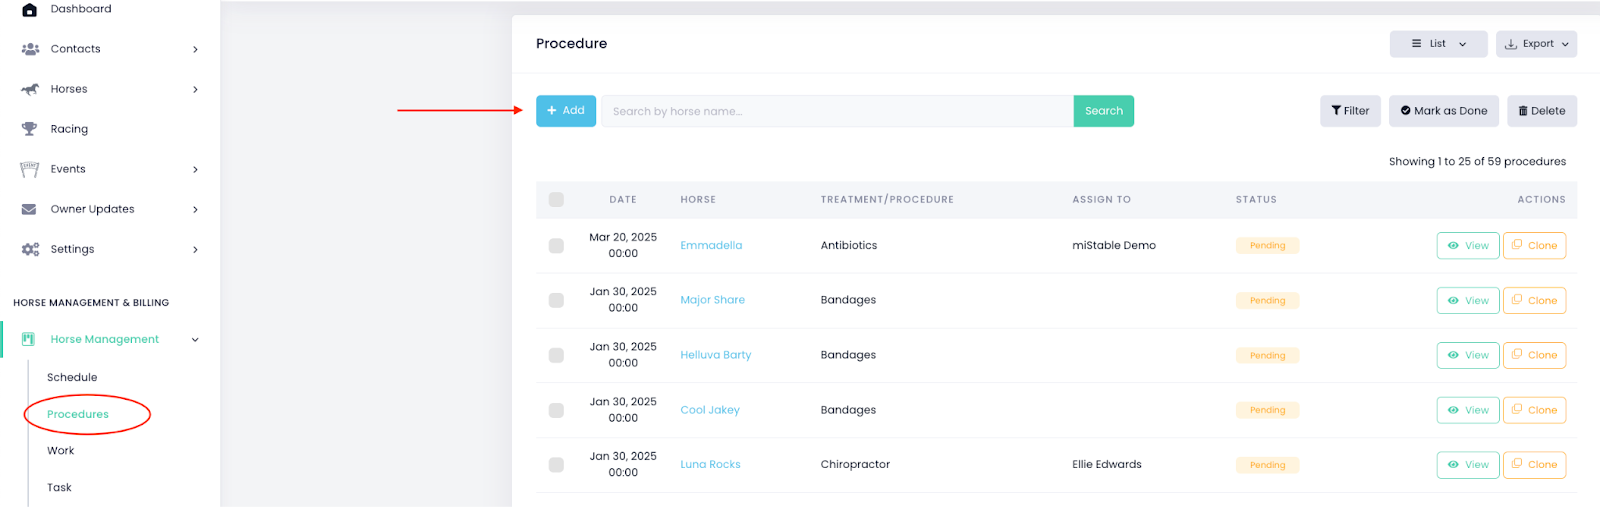Image resolution: width=1600 pixels, height=507 pixels.
Task: View the Helluva Barty procedure
Action: point(1467,355)
